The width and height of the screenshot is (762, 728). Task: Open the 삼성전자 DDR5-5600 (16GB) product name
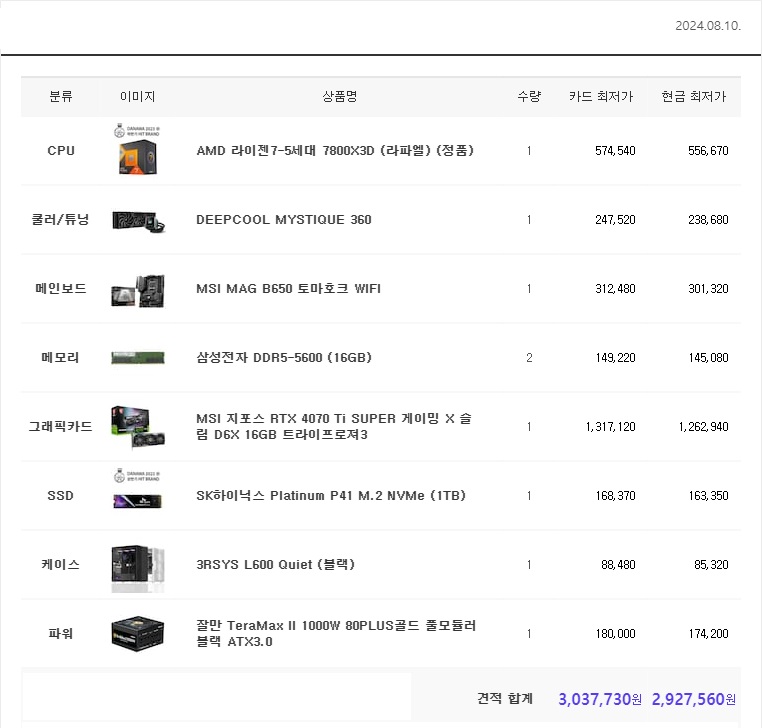tap(284, 358)
